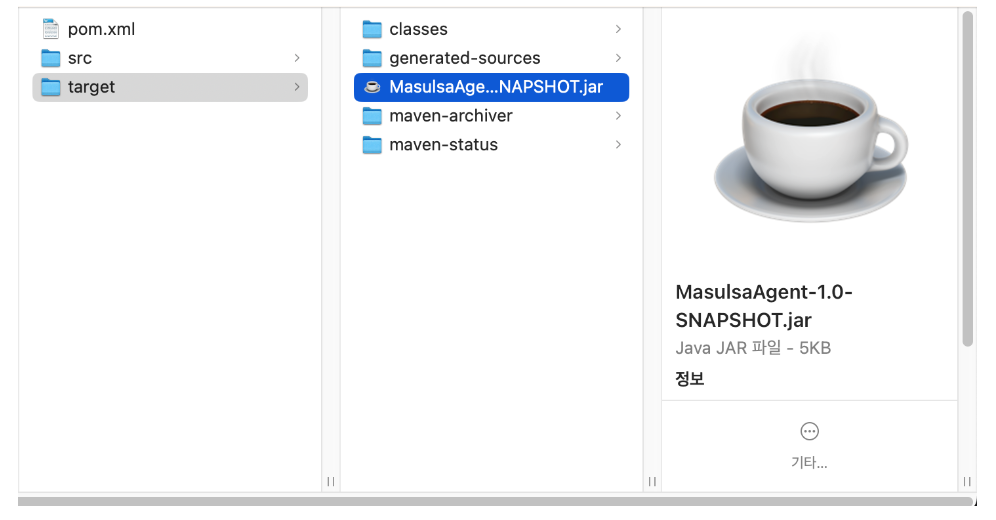Select the generated-sources folder name
Image resolution: width=996 pixels, height=520 pixels.
coord(465,58)
